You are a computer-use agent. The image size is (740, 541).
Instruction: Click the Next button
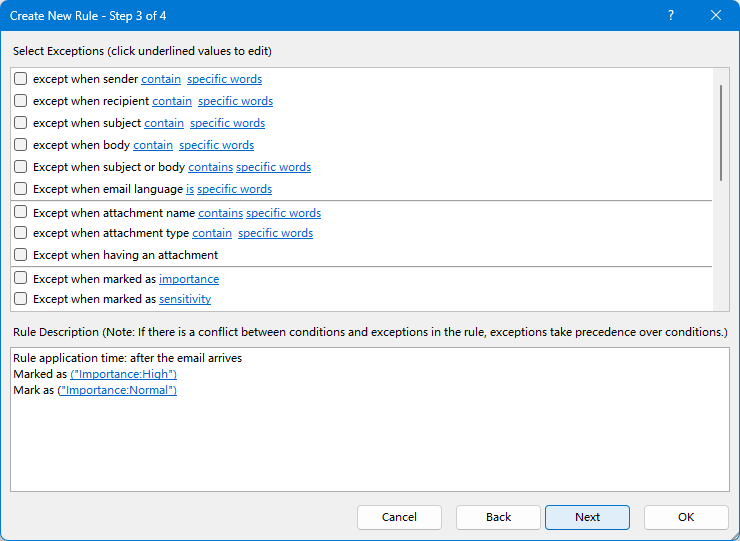click(x=587, y=517)
